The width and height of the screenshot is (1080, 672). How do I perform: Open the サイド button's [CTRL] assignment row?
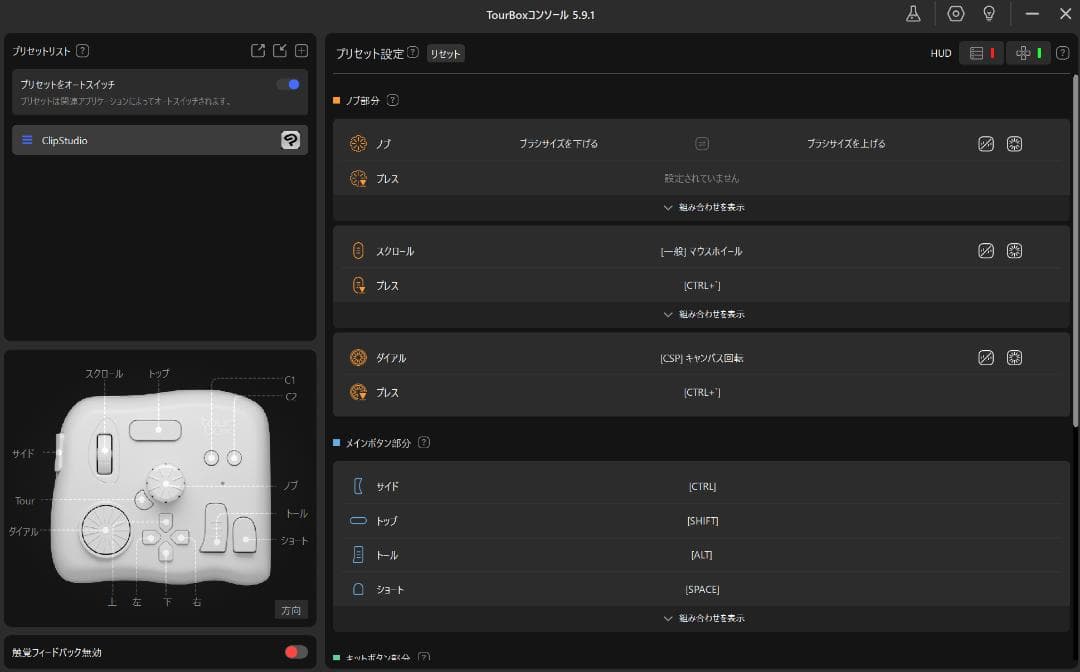tap(702, 487)
